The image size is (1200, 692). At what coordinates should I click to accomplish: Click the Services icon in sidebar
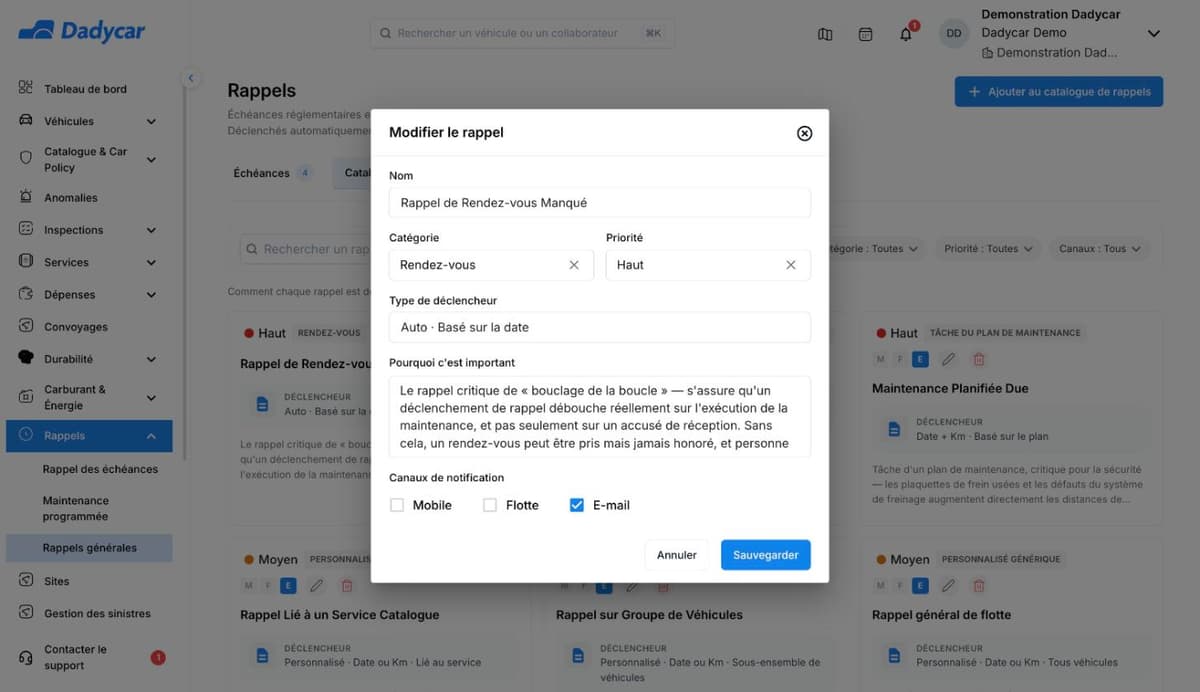pyautogui.click(x=26, y=261)
